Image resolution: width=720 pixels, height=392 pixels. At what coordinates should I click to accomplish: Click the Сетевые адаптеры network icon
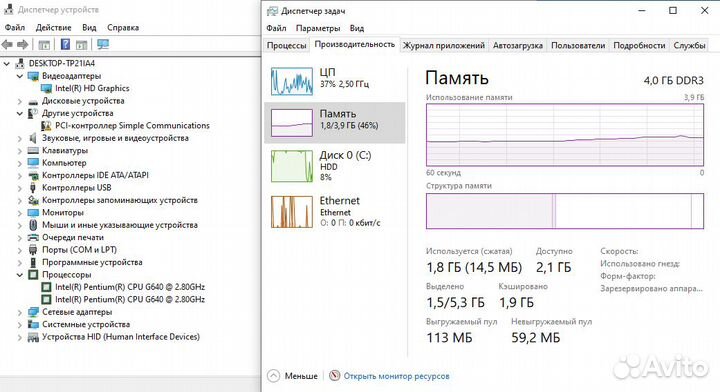[x=33, y=312]
